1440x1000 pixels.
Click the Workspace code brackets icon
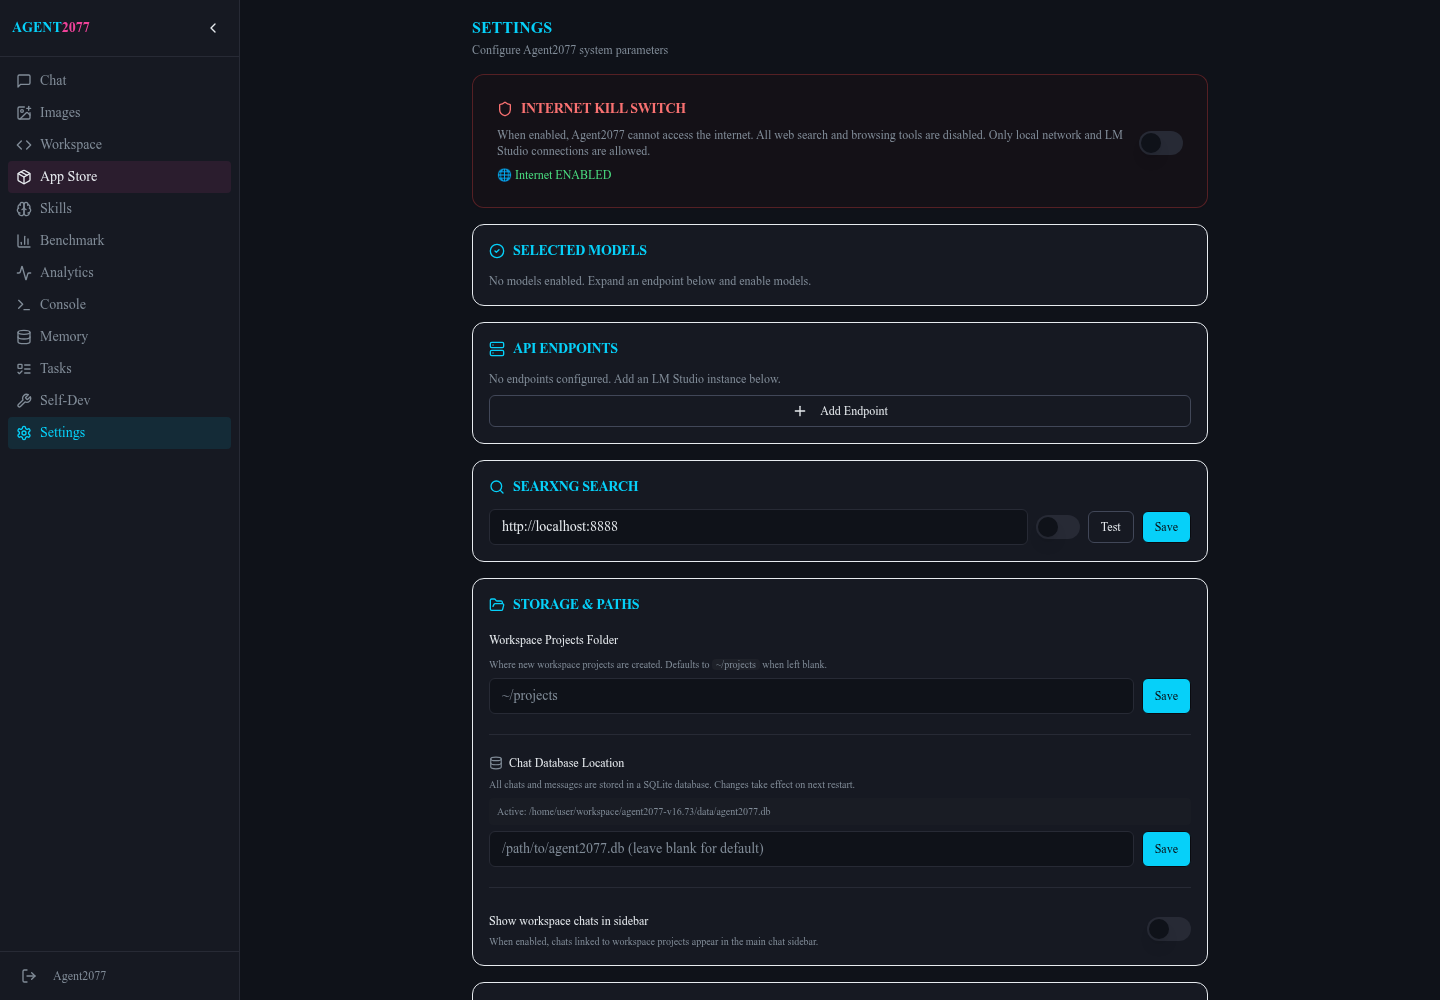(x=24, y=145)
